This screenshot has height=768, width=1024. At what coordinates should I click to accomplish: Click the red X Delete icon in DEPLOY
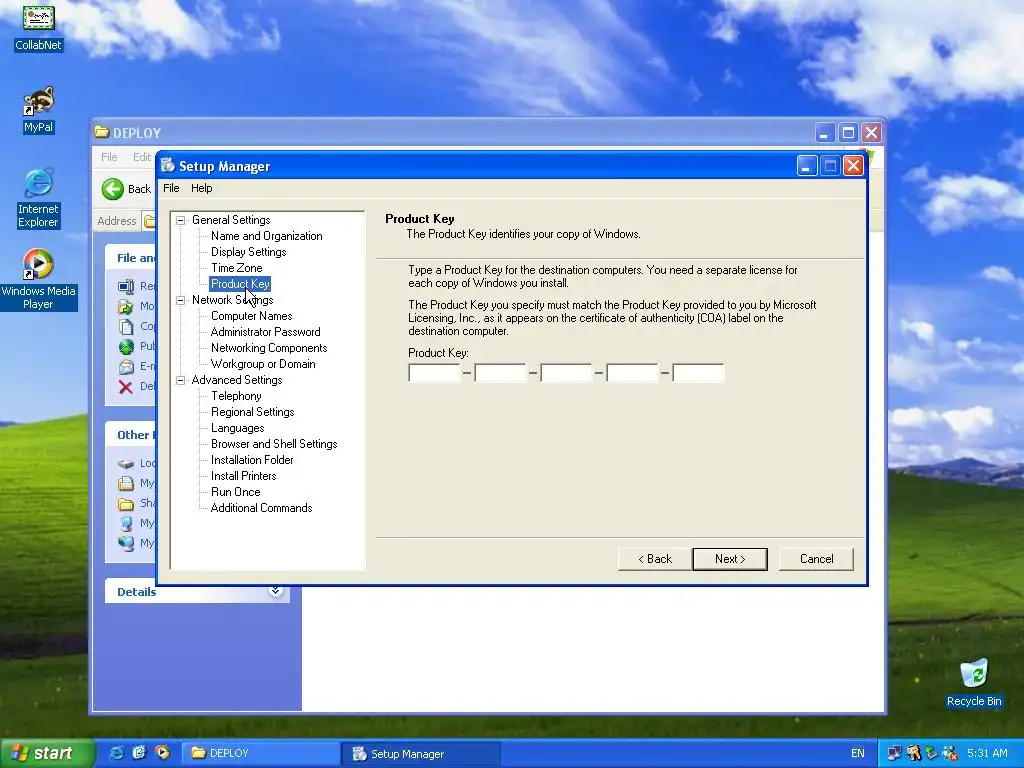(126, 387)
